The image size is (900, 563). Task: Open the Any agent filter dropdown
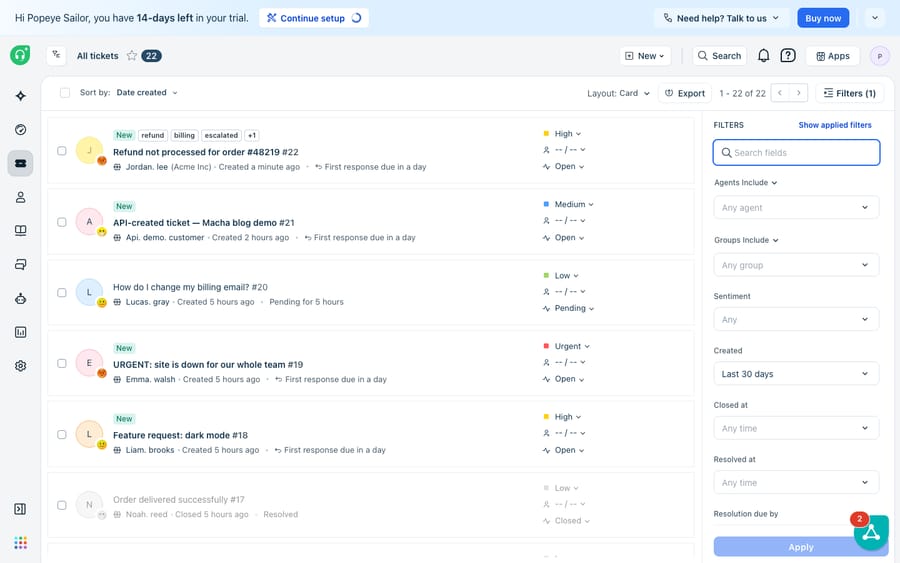[796, 207]
